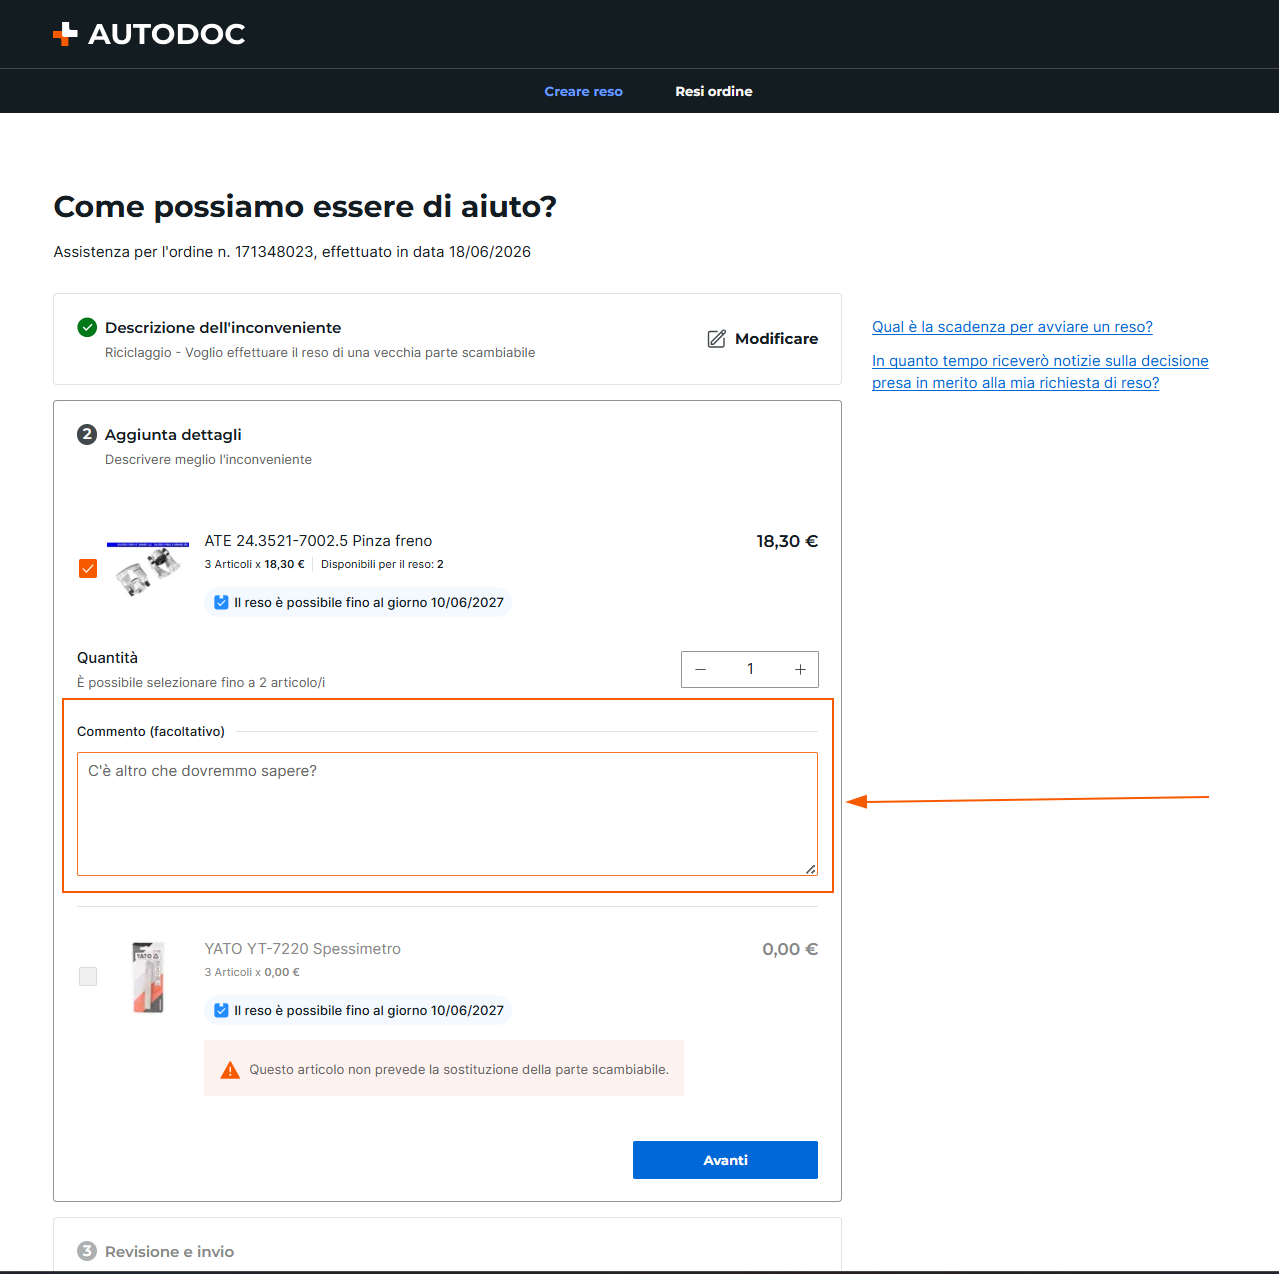1279x1274 pixels.
Task: Click the quantity number field
Action: point(750,669)
